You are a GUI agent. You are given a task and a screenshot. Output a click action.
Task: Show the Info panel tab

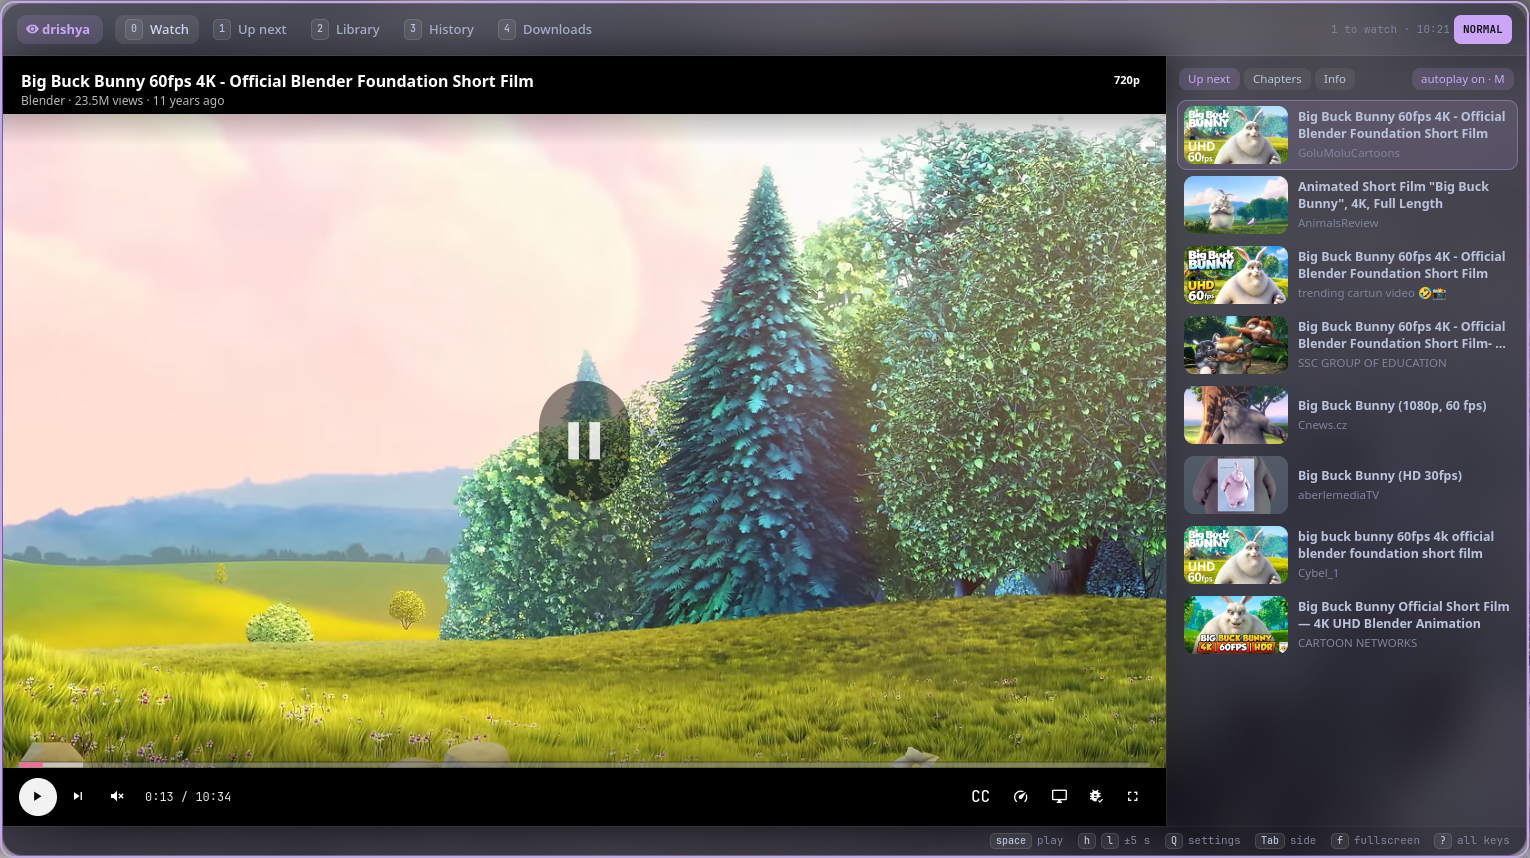click(1335, 79)
